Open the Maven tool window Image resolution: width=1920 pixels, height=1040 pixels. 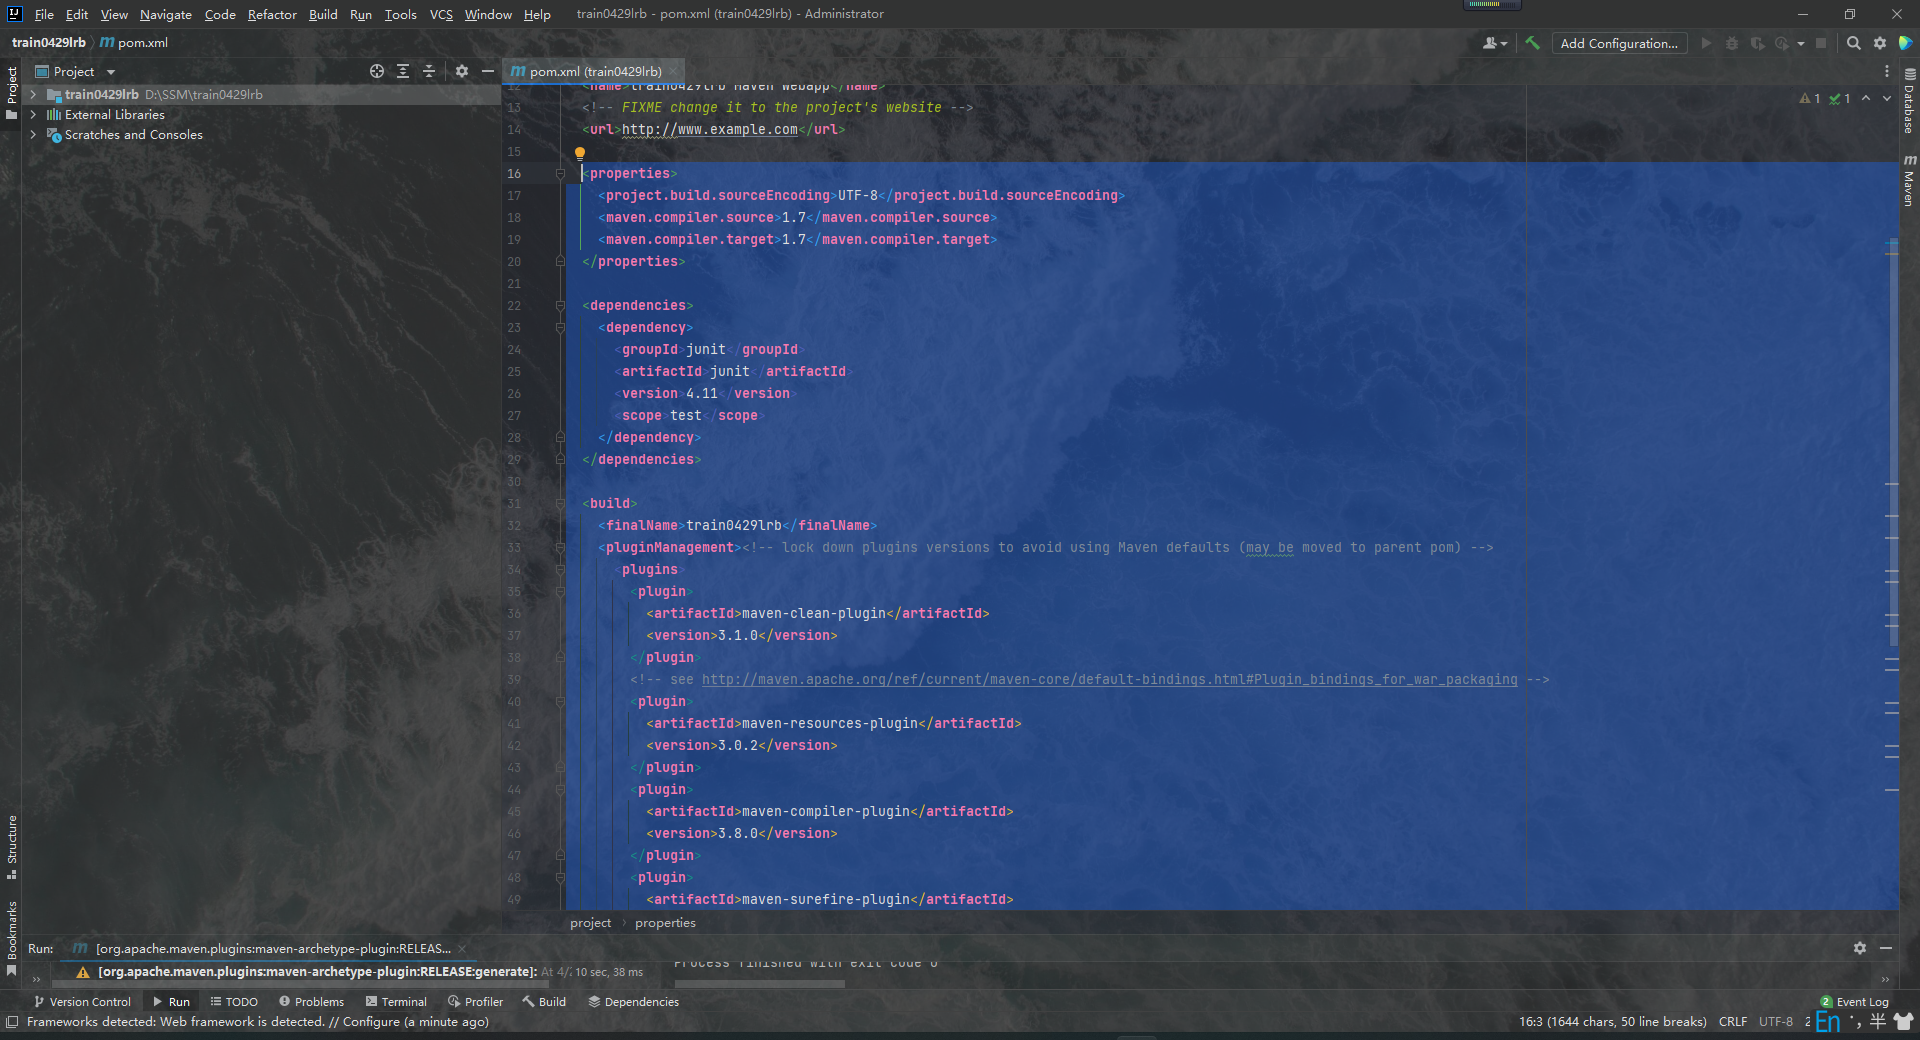coord(1909,181)
